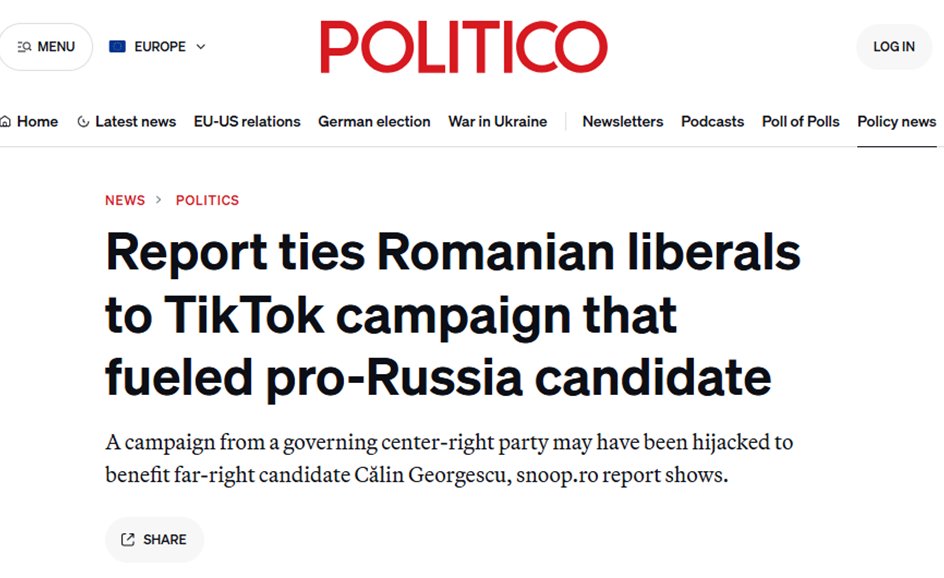Follow the NEWS breadcrumb link
The image size is (944, 578).
[x=125, y=200]
